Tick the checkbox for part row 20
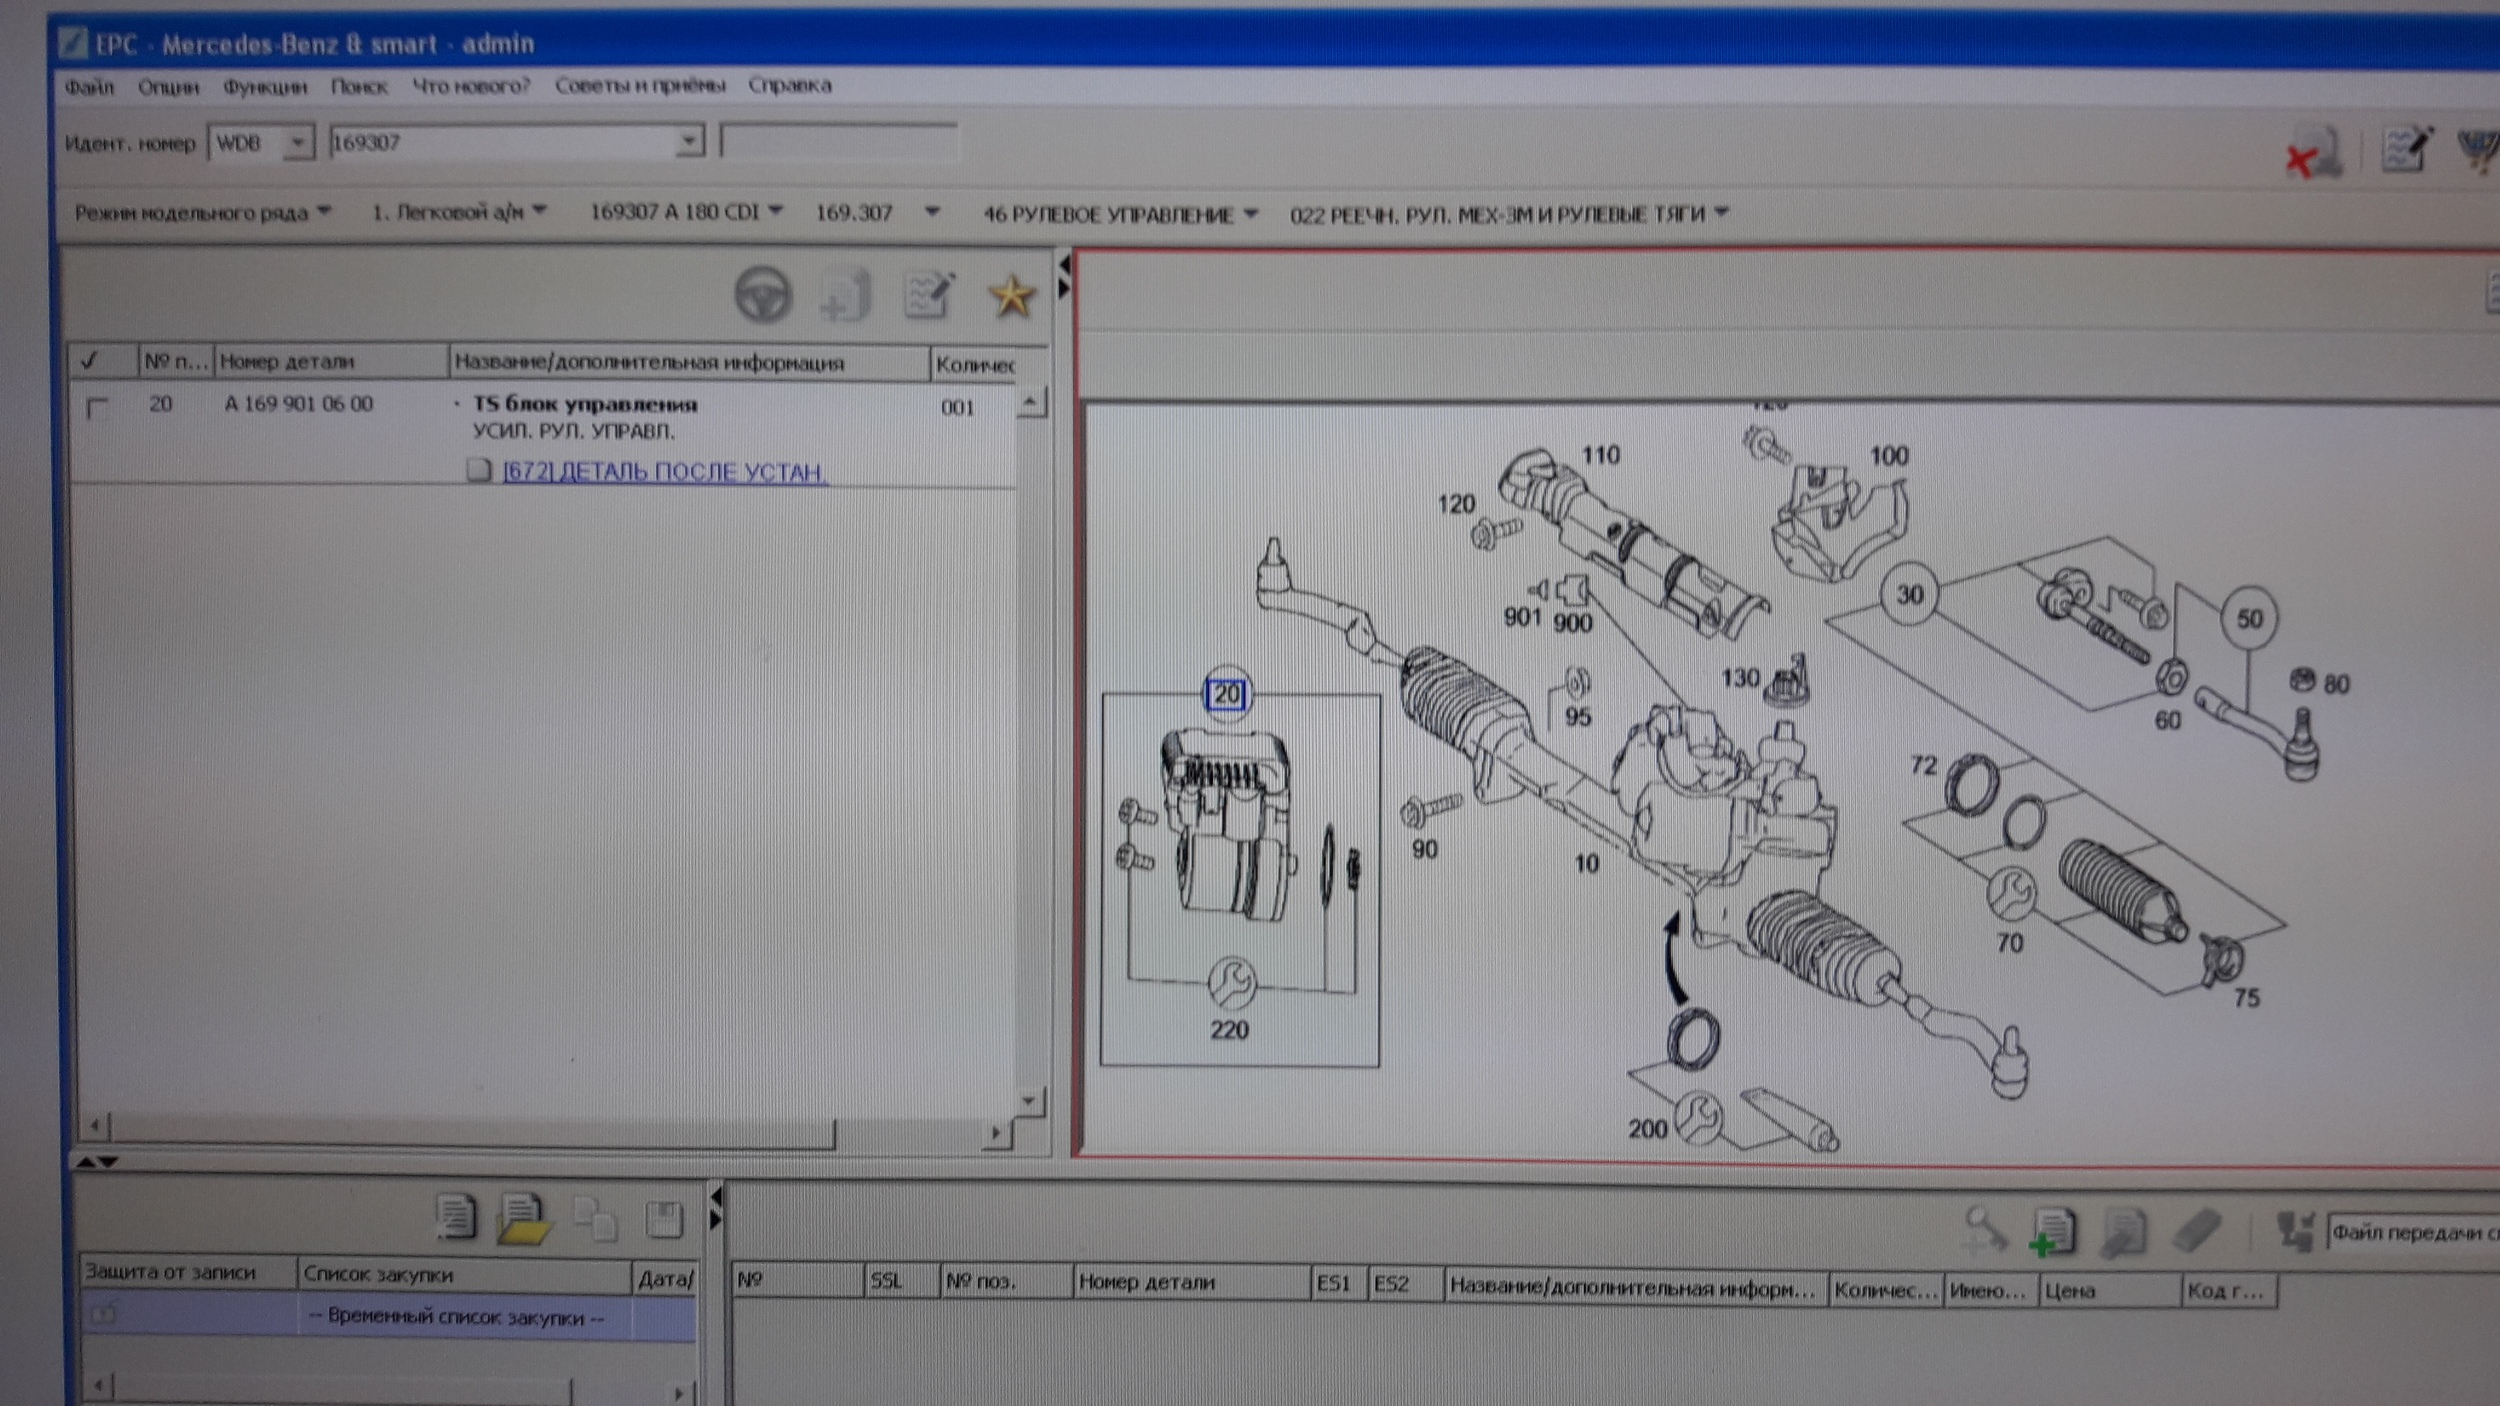The width and height of the screenshot is (2500, 1406). [x=97, y=408]
